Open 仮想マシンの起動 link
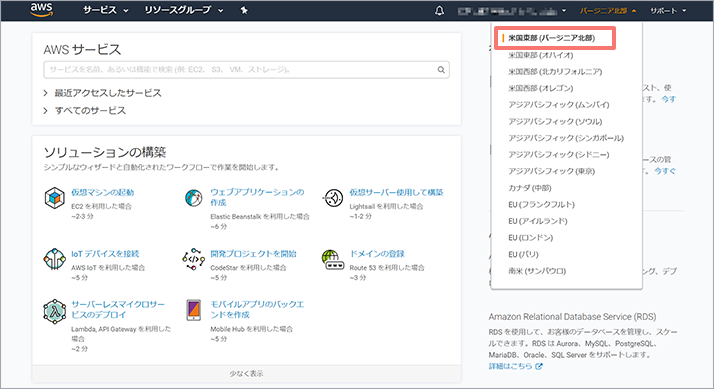The width and height of the screenshot is (714, 389). [102, 192]
